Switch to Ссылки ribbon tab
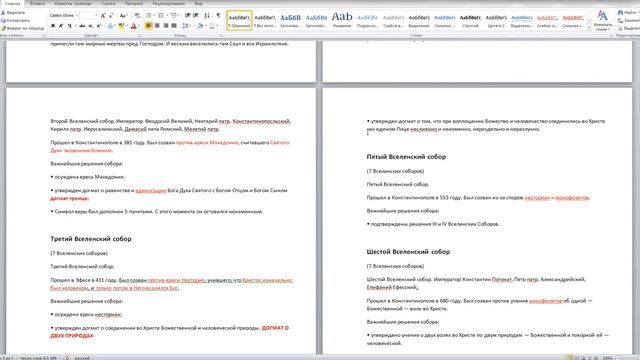The image size is (640, 360). (x=108, y=4)
